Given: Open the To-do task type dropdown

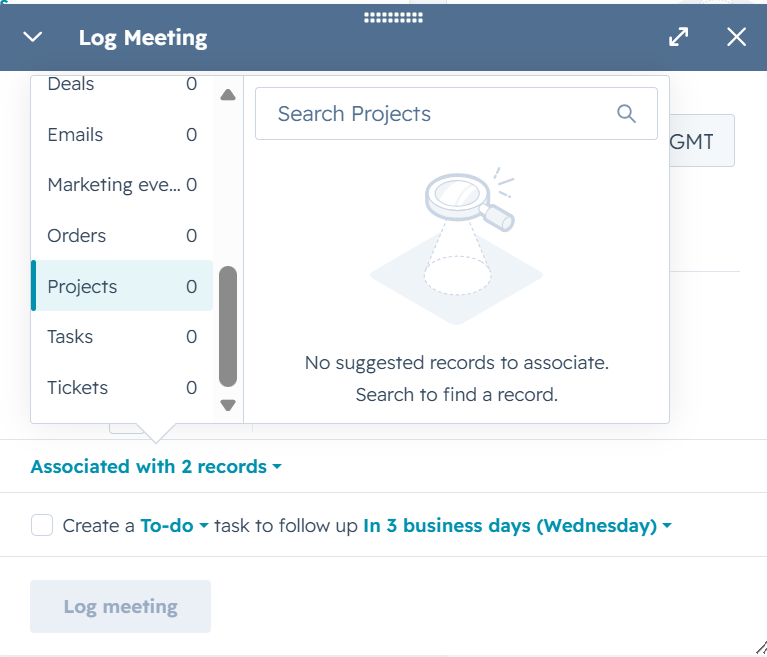Looking at the screenshot, I should click(x=174, y=525).
